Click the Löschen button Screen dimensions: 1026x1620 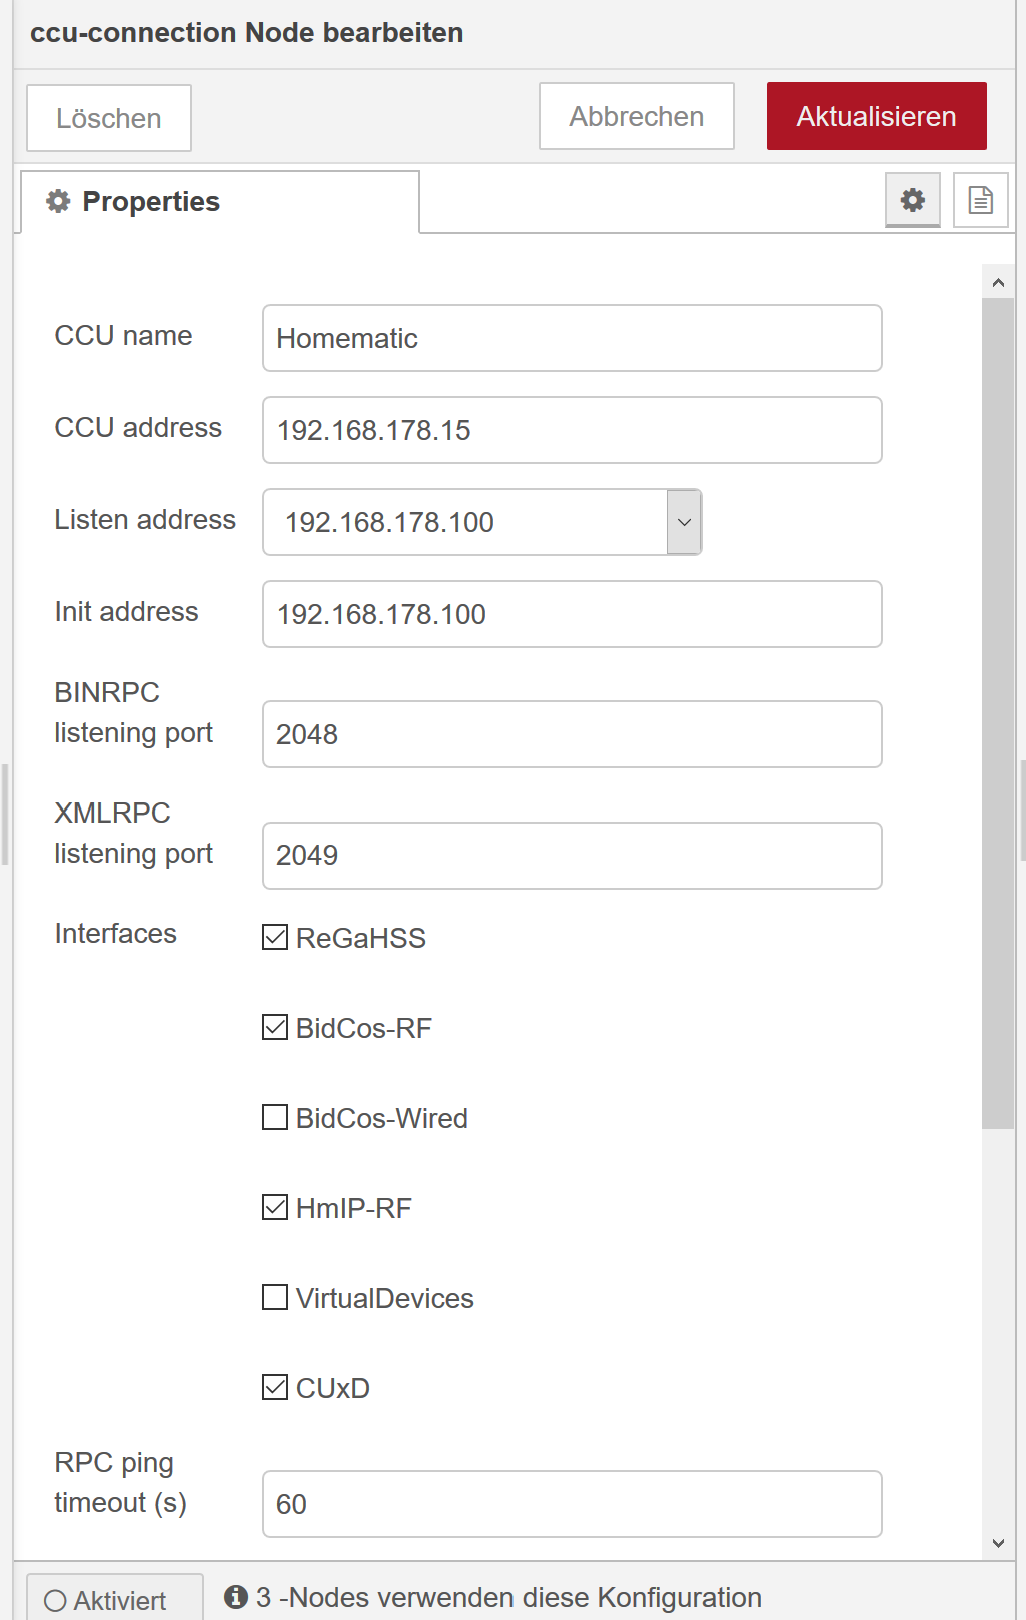coord(109,118)
